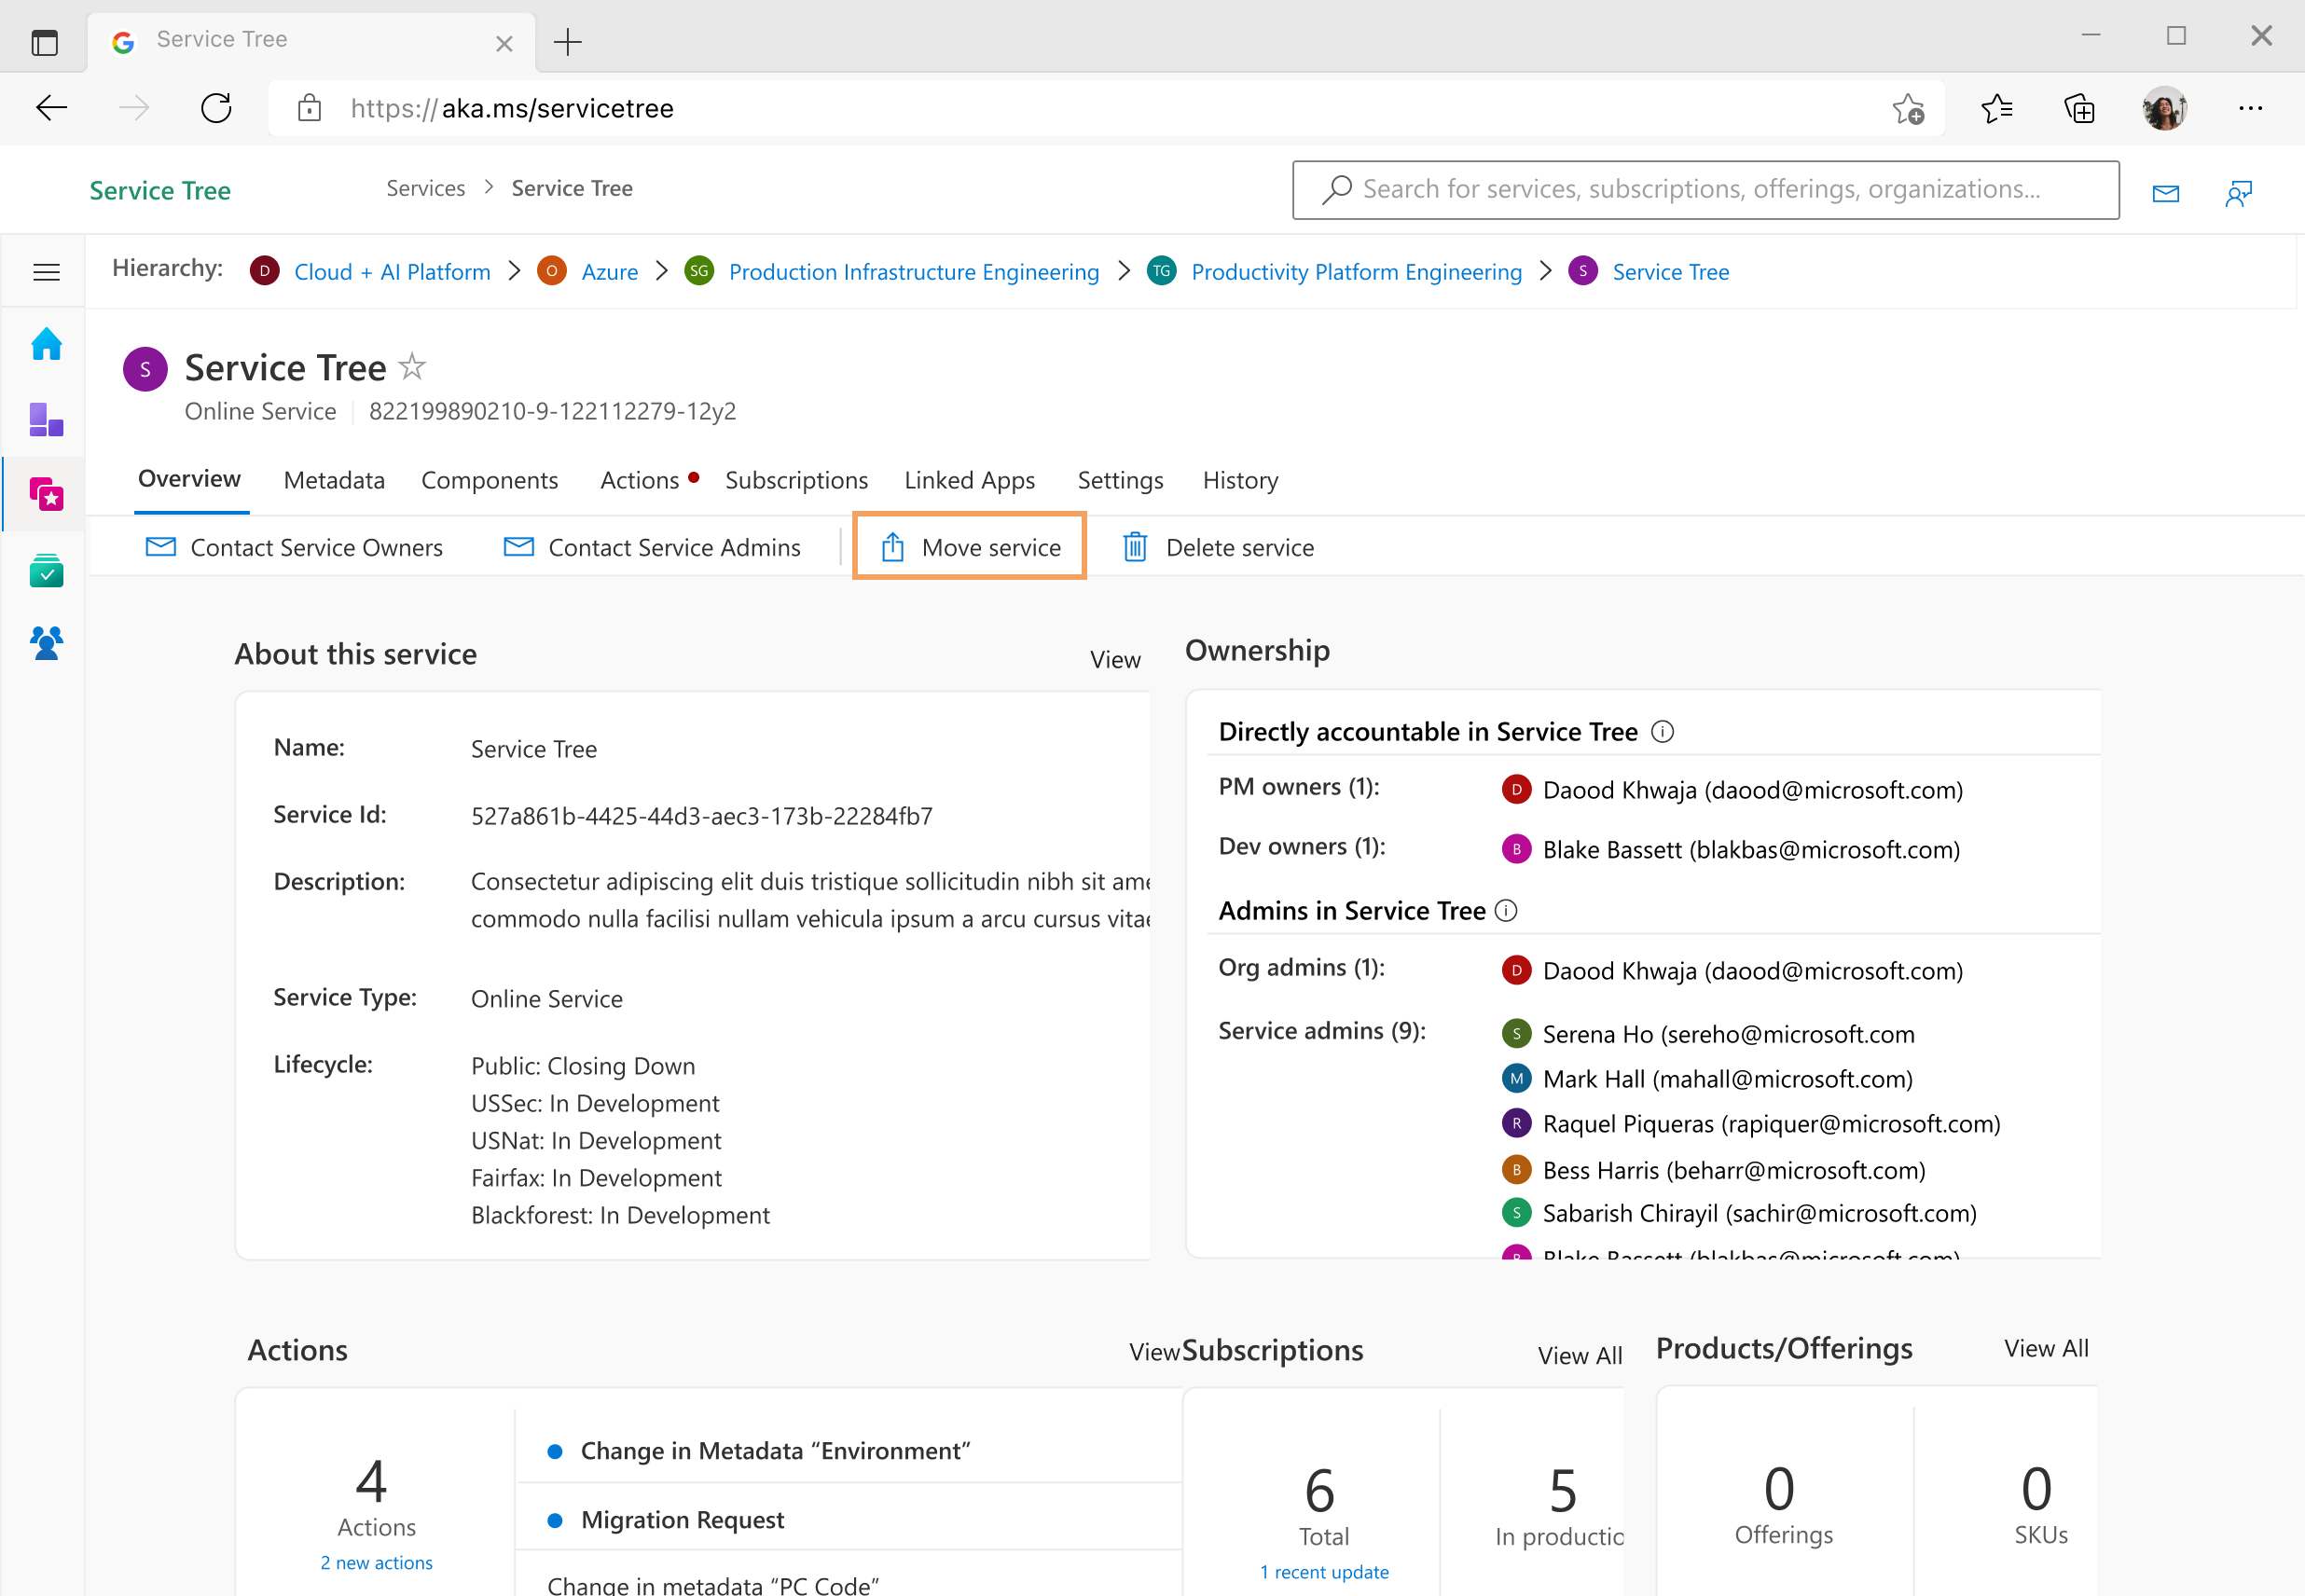Open the History tab

tap(1240, 481)
